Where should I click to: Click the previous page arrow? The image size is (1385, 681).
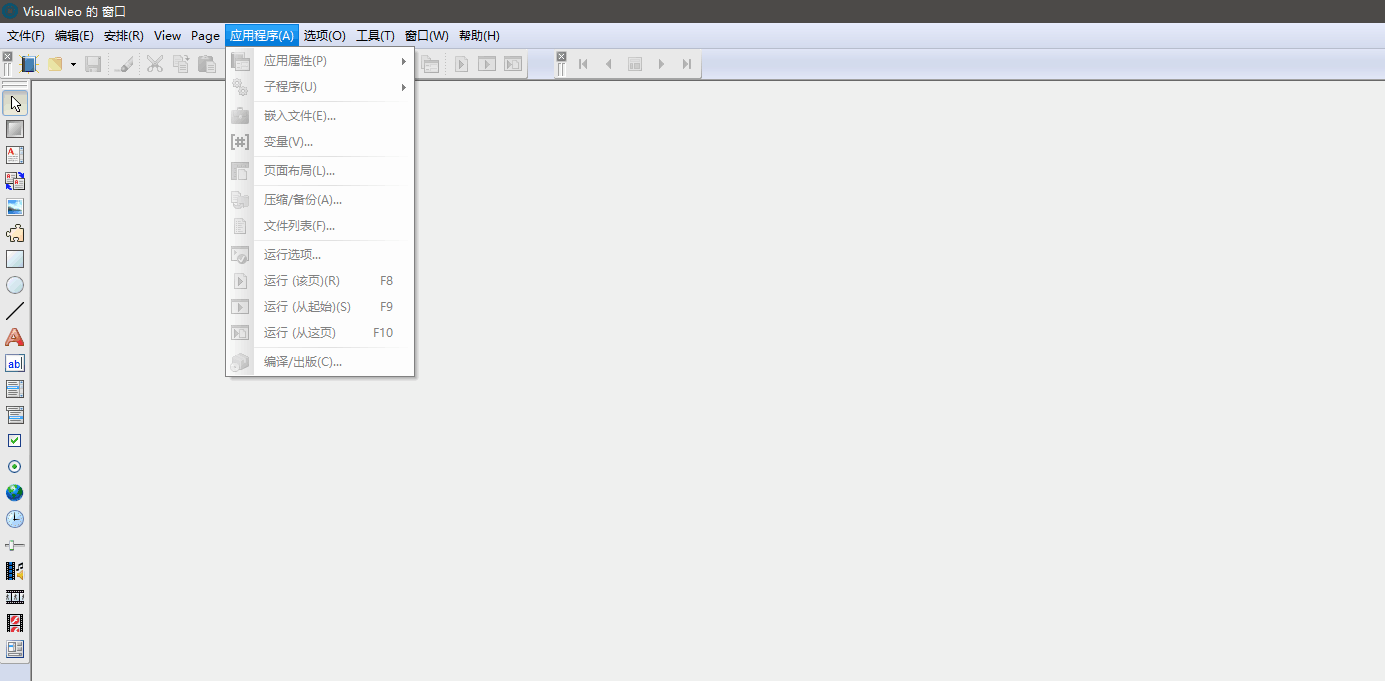point(609,64)
